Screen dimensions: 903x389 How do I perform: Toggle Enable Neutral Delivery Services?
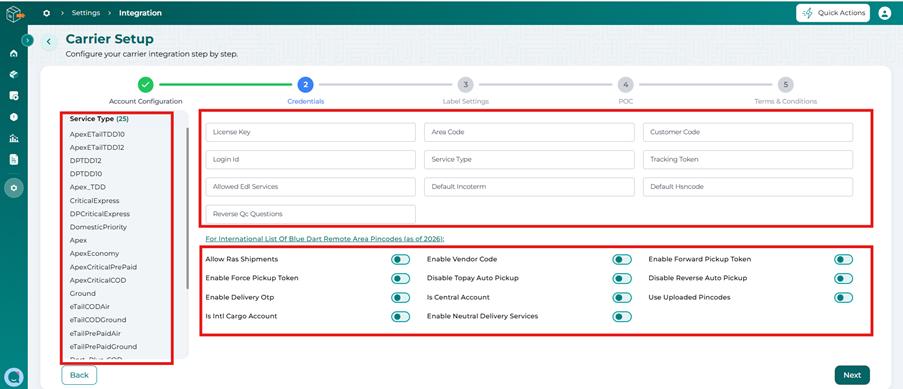coord(622,316)
